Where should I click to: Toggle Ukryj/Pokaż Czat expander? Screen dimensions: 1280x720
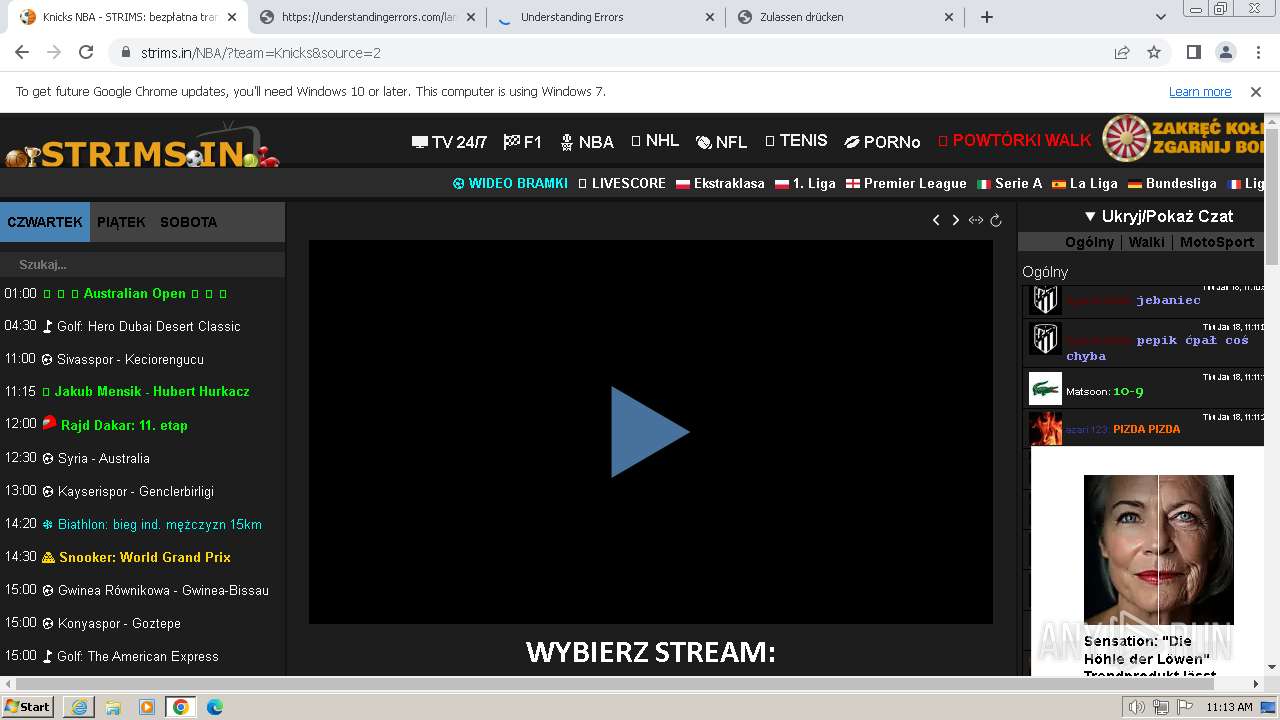pyautogui.click(x=1159, y=216)
